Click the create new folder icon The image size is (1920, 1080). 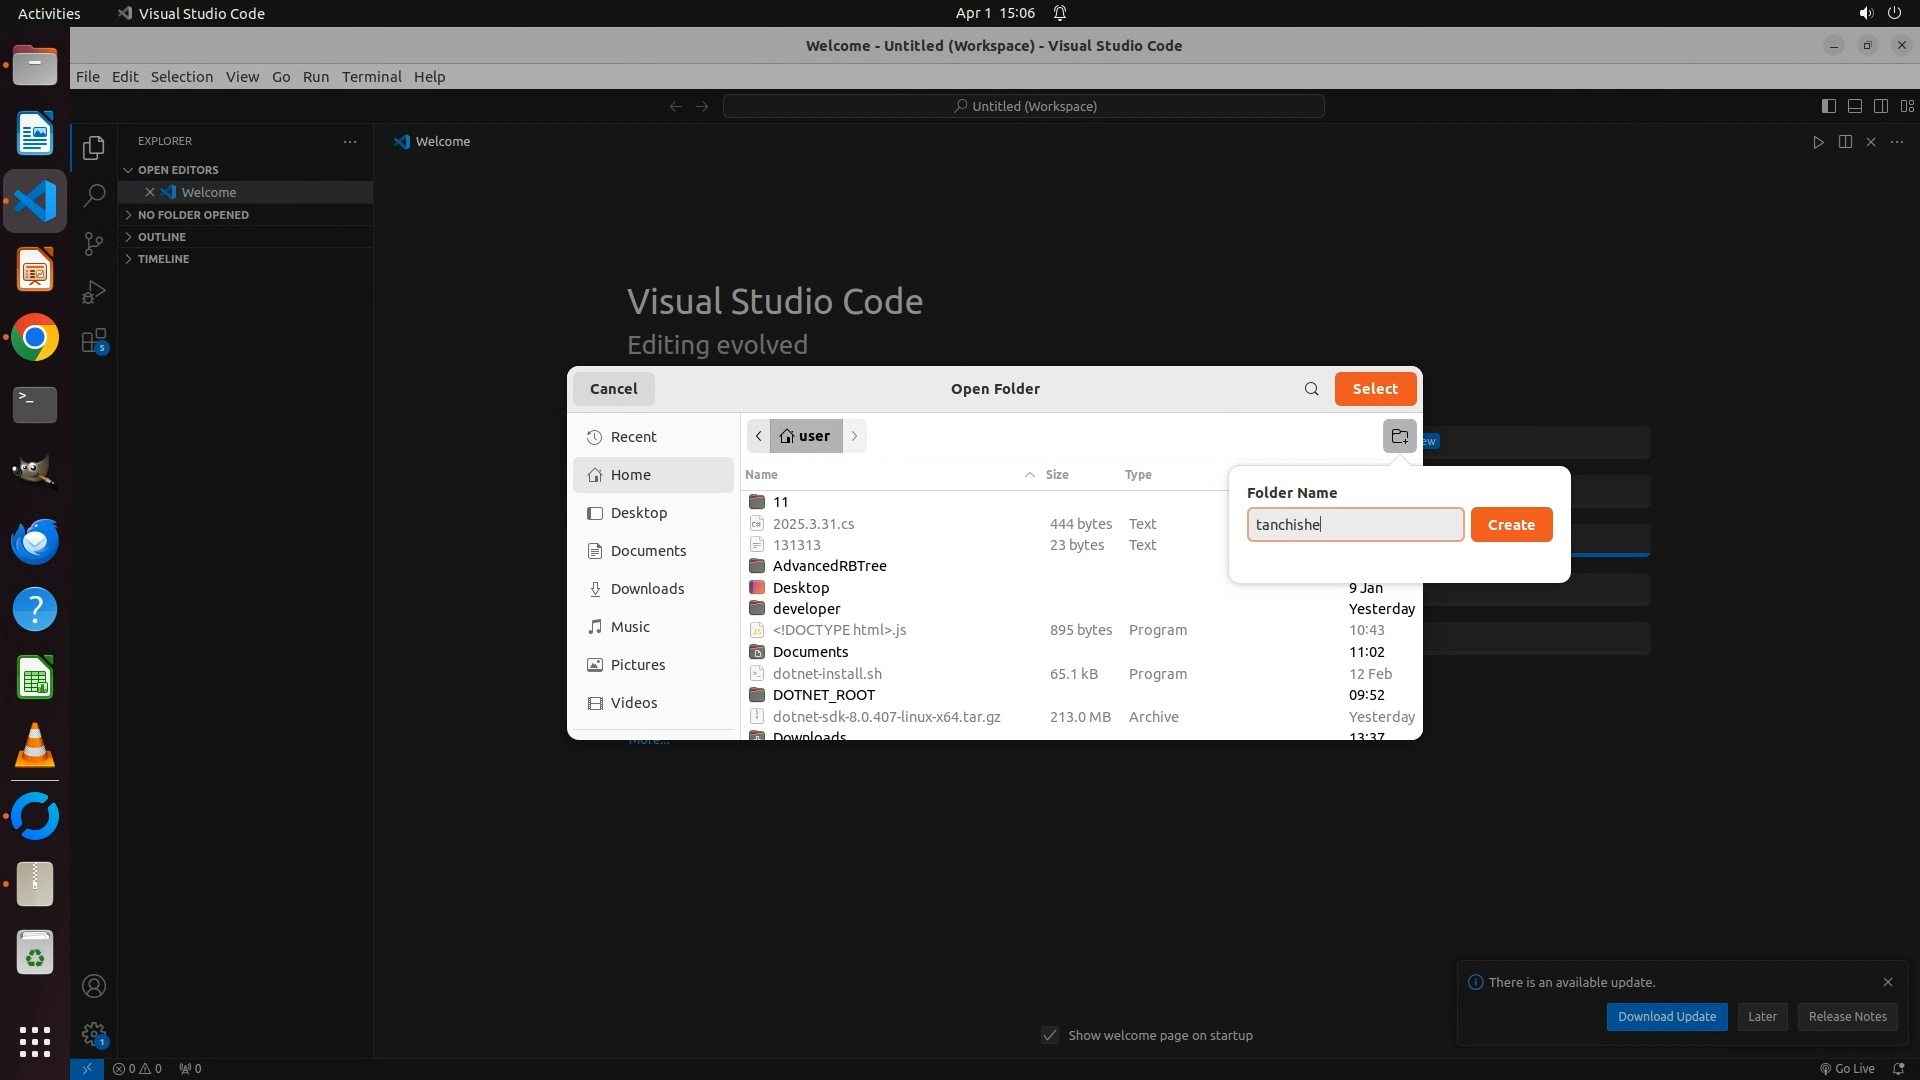point(1399,436)
